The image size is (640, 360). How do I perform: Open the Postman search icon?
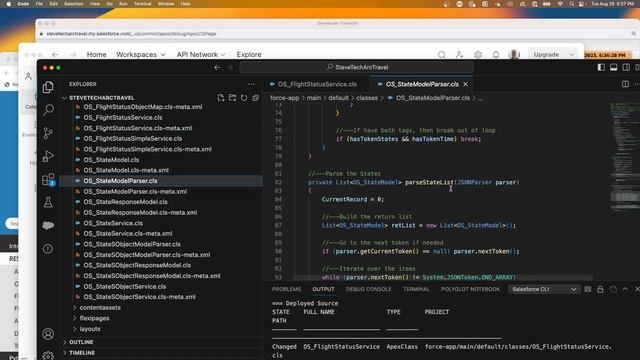coord(442,54)
